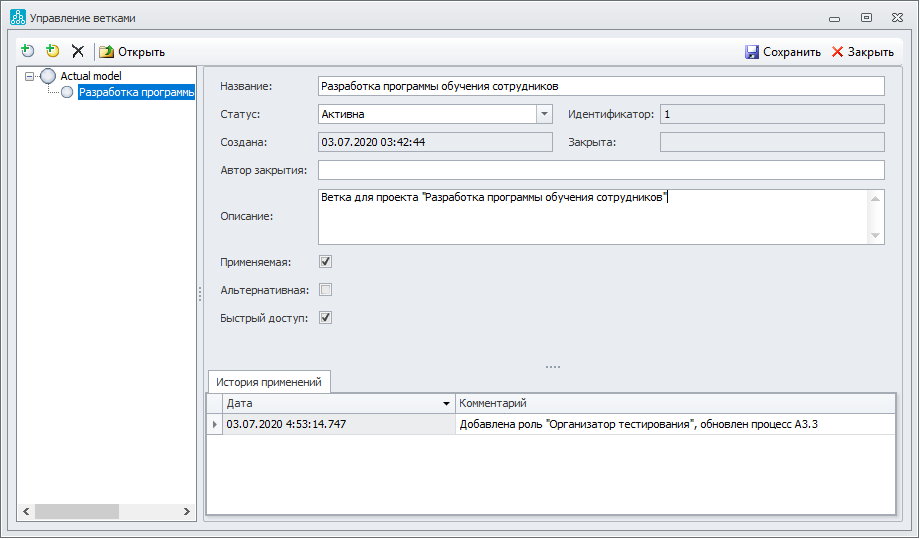The image size is (920, 539).
Task: Click the app icon in title bar
Action: 17,17
